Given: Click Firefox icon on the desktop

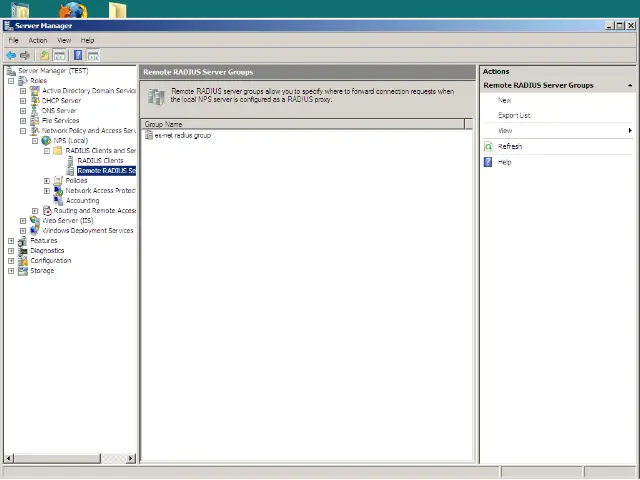Looking at the screenshot, I should coord(73,9).
